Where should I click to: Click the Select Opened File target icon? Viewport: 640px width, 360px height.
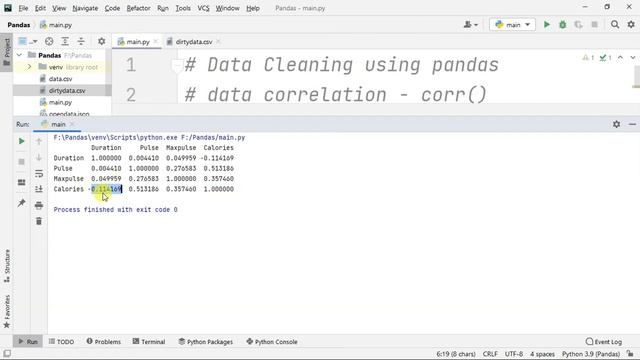[x=49, y=41]
